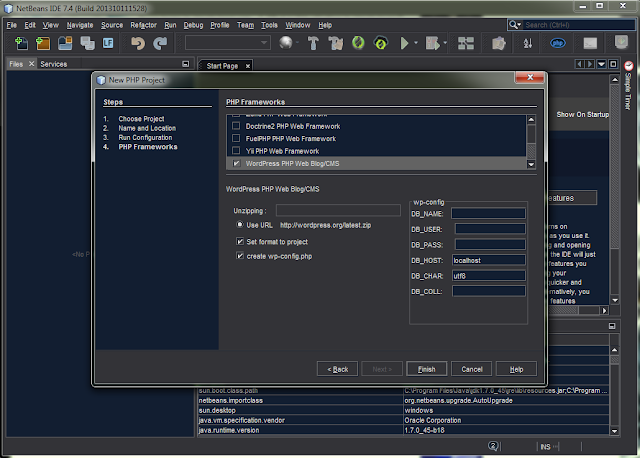Click the sort arrows toolbar icon

pyautogui.click(x=528, y=43)
